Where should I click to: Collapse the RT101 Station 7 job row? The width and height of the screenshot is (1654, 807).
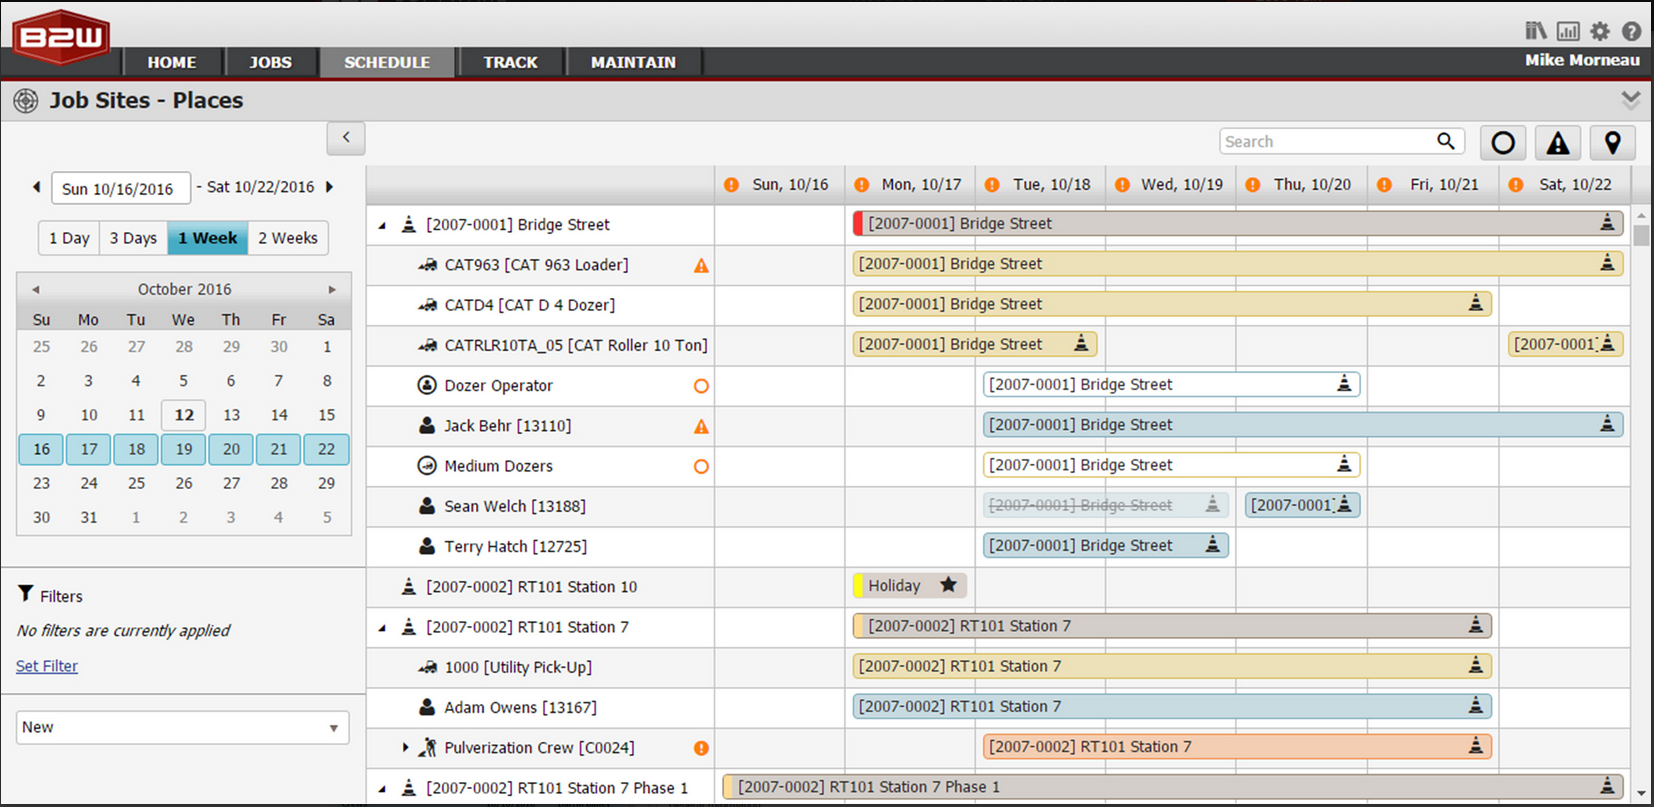tap(382, 629)
